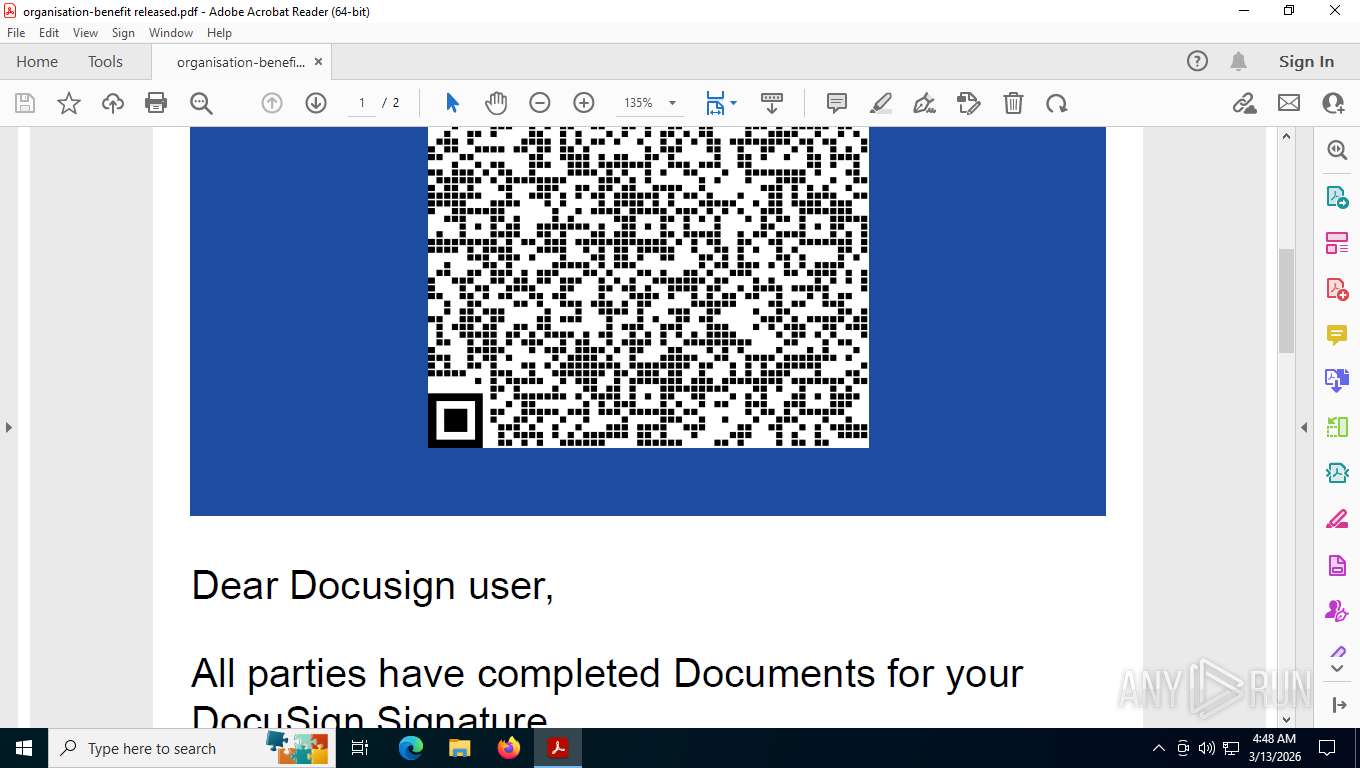Rotate the page clockwise
The image size is (1360, 768).
click(1057, 103)
